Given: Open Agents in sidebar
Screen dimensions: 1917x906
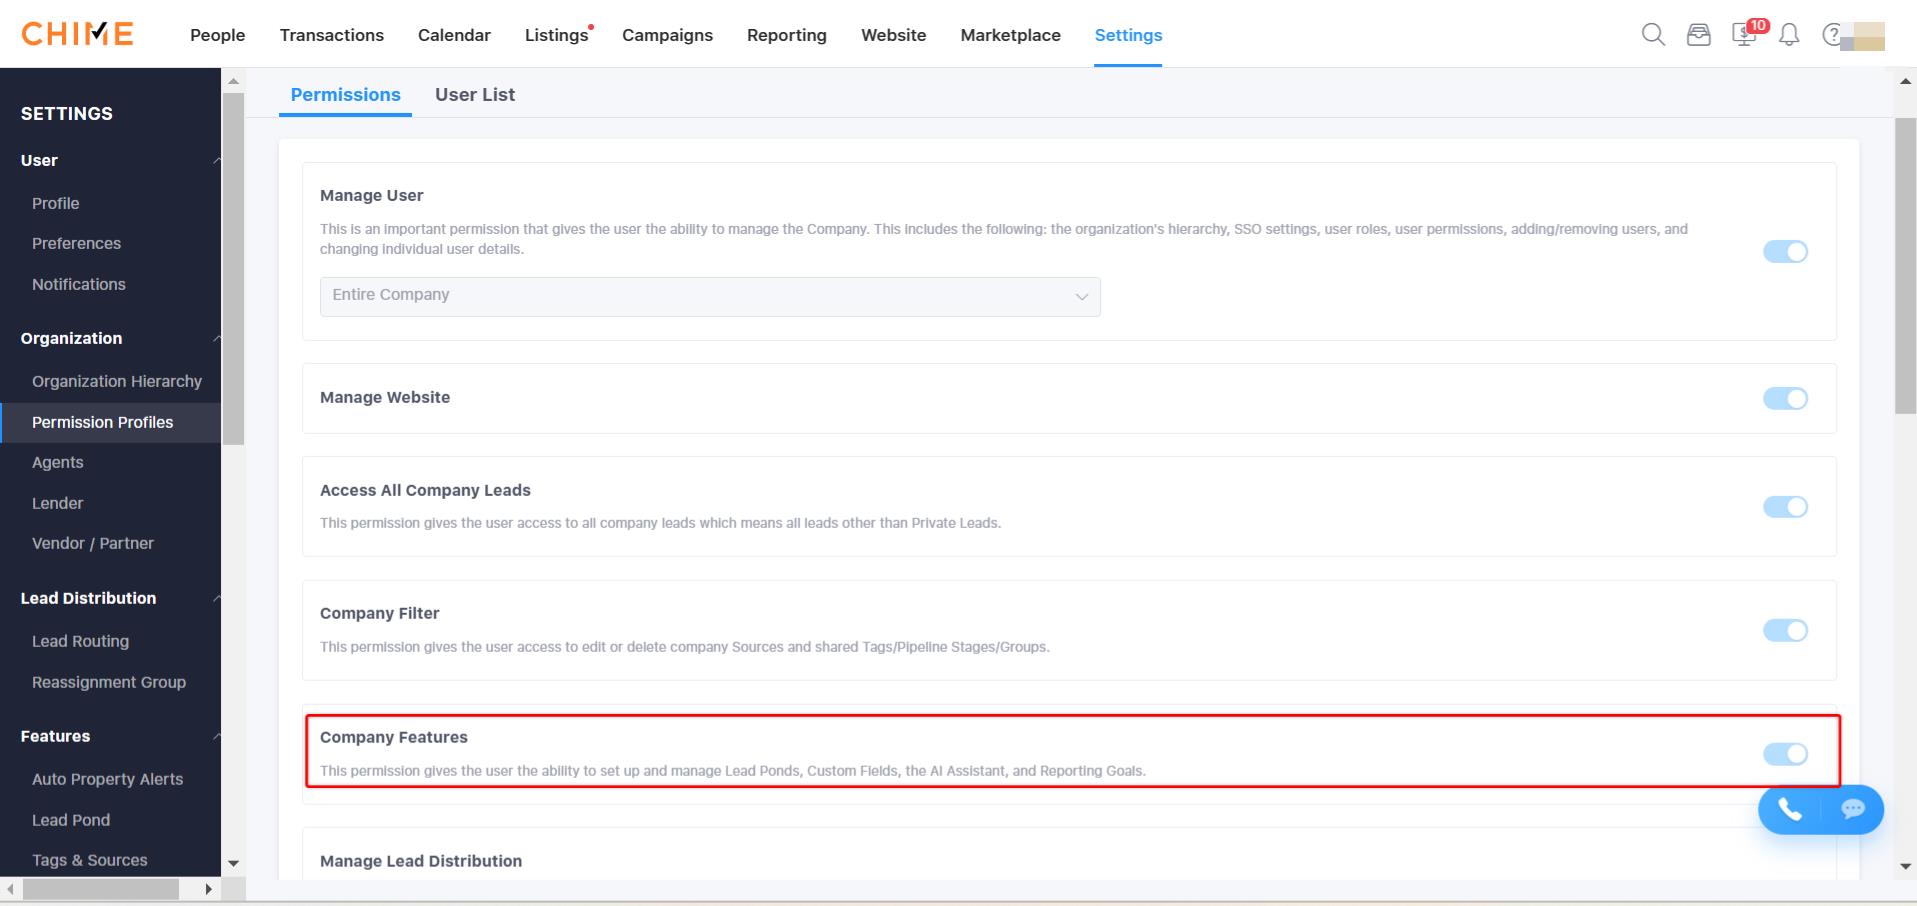Looking at the screenshot, I should (x=57, y=463).
